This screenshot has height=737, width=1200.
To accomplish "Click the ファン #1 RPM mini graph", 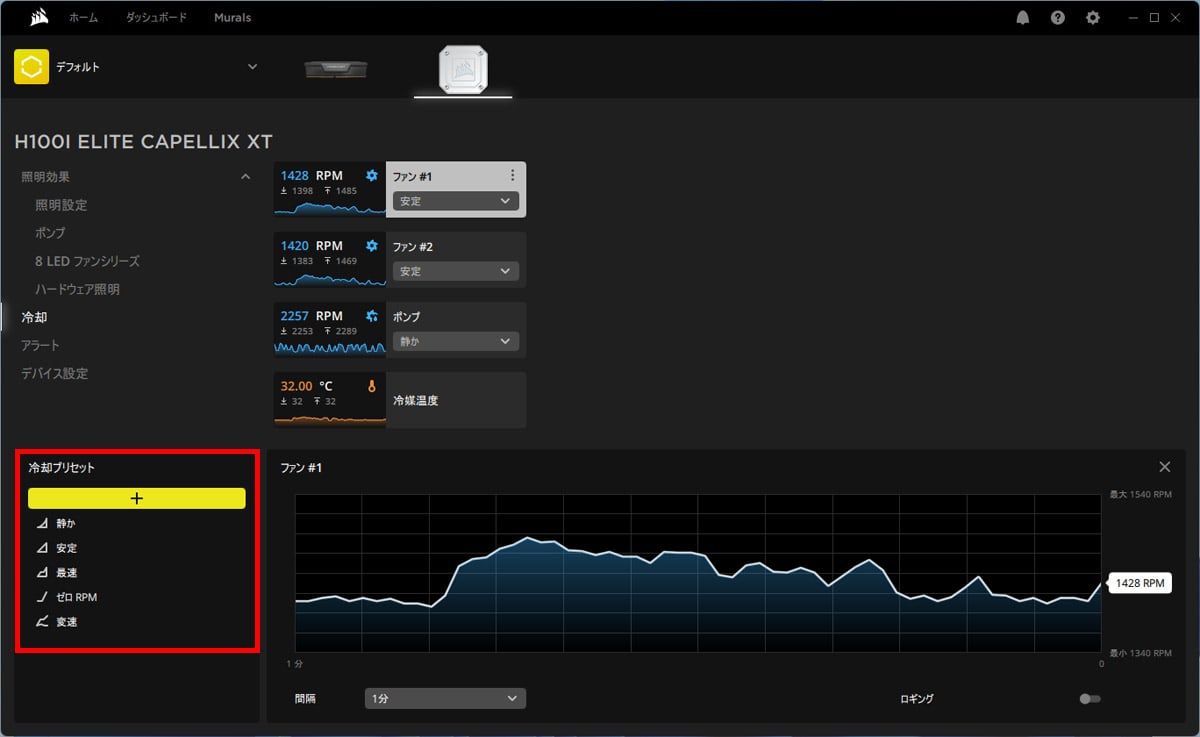I will point(330,208).
